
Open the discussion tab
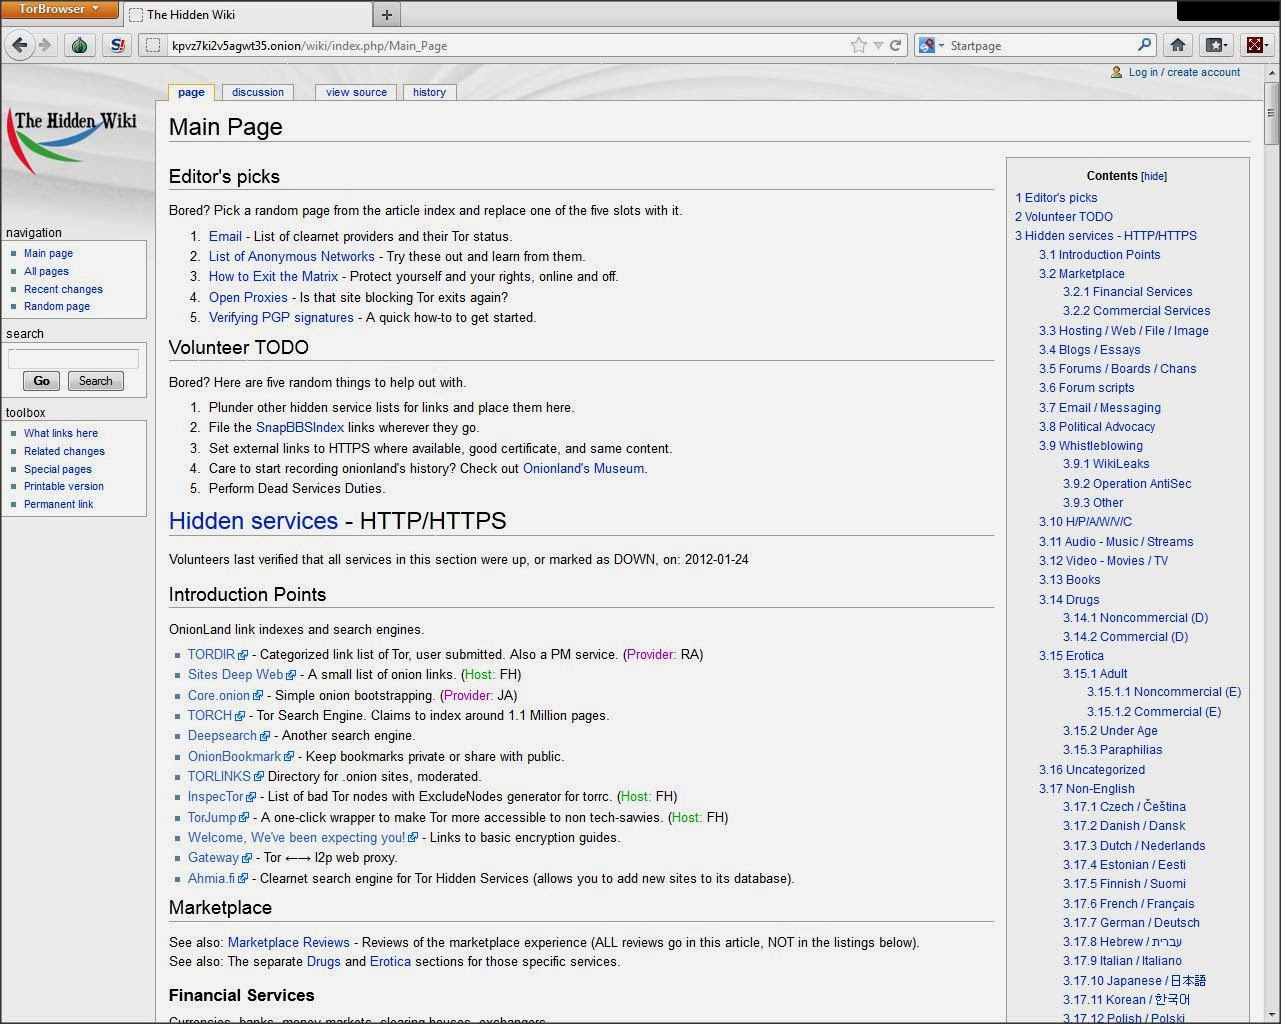[x=258, y=92]
